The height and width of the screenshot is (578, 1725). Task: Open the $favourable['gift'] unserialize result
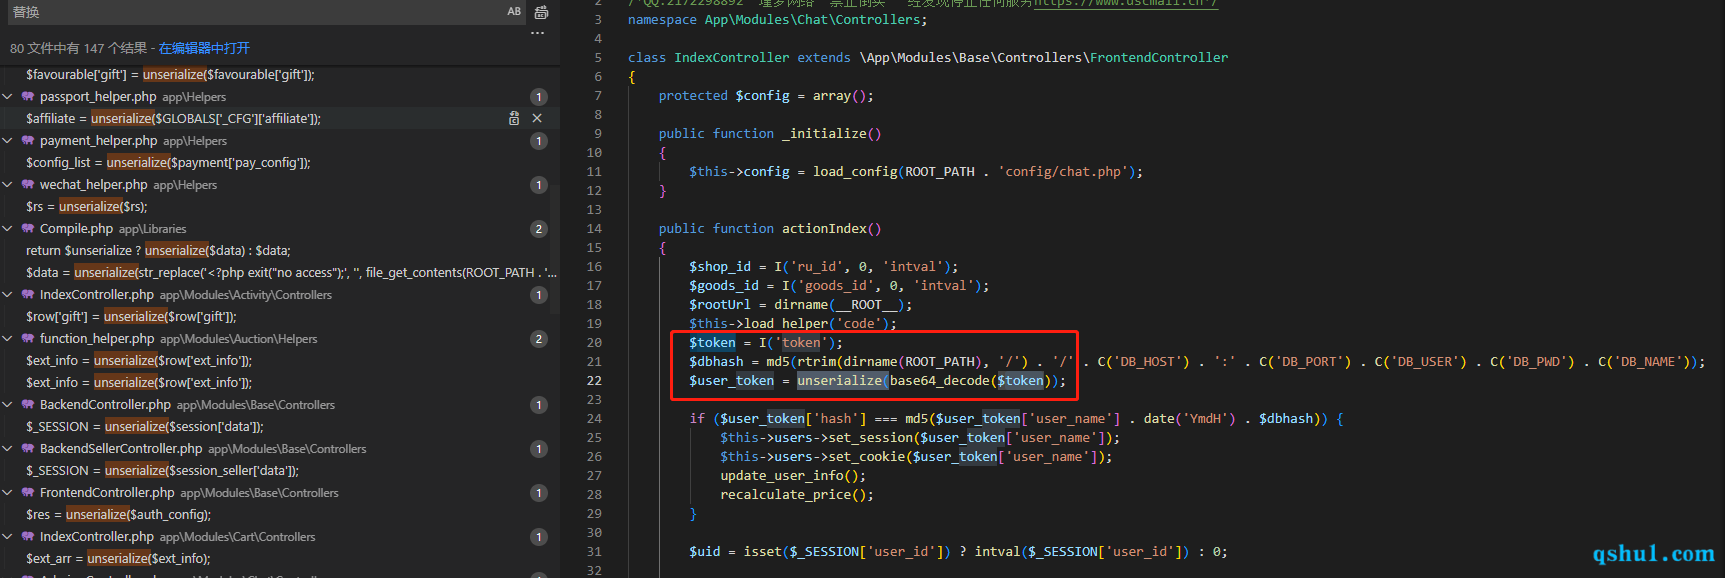[170, 74]
